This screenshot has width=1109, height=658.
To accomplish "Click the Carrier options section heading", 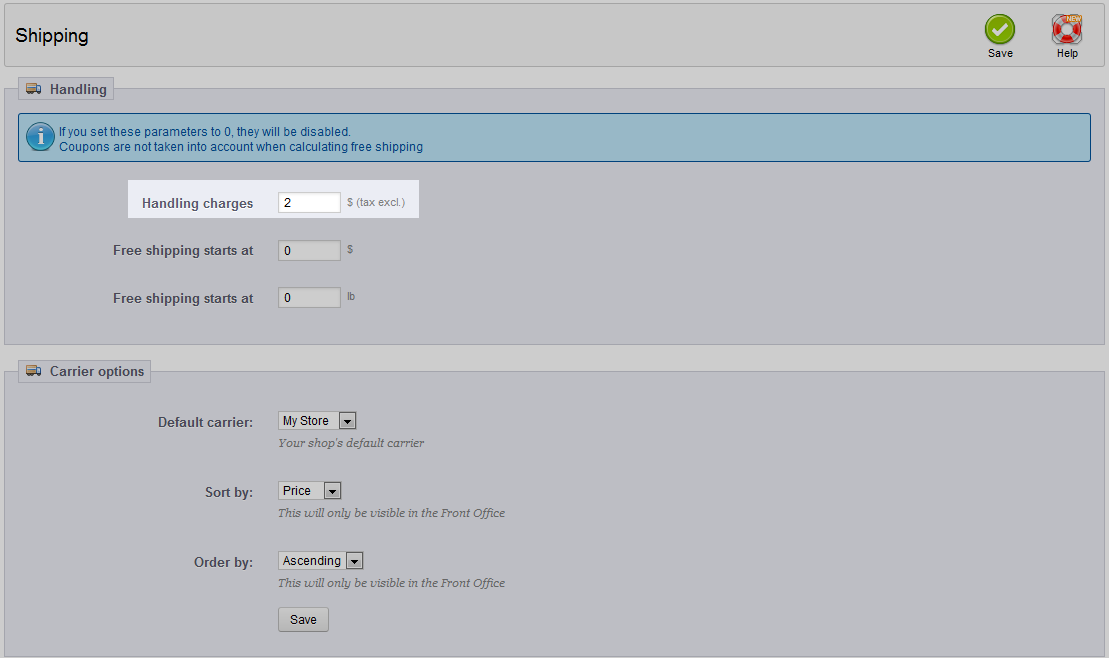I will [97, 371].
